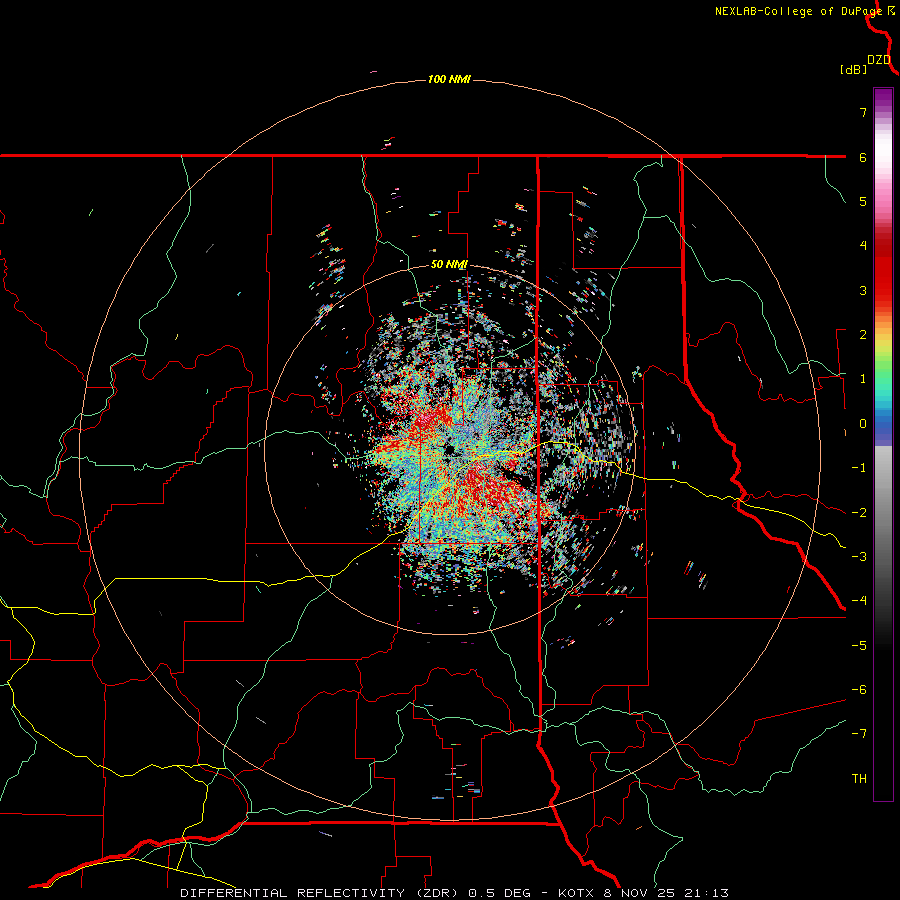Click the -6 dB tick on colorbar
Viewport: 900px width, 900px height.
point(859,690)
